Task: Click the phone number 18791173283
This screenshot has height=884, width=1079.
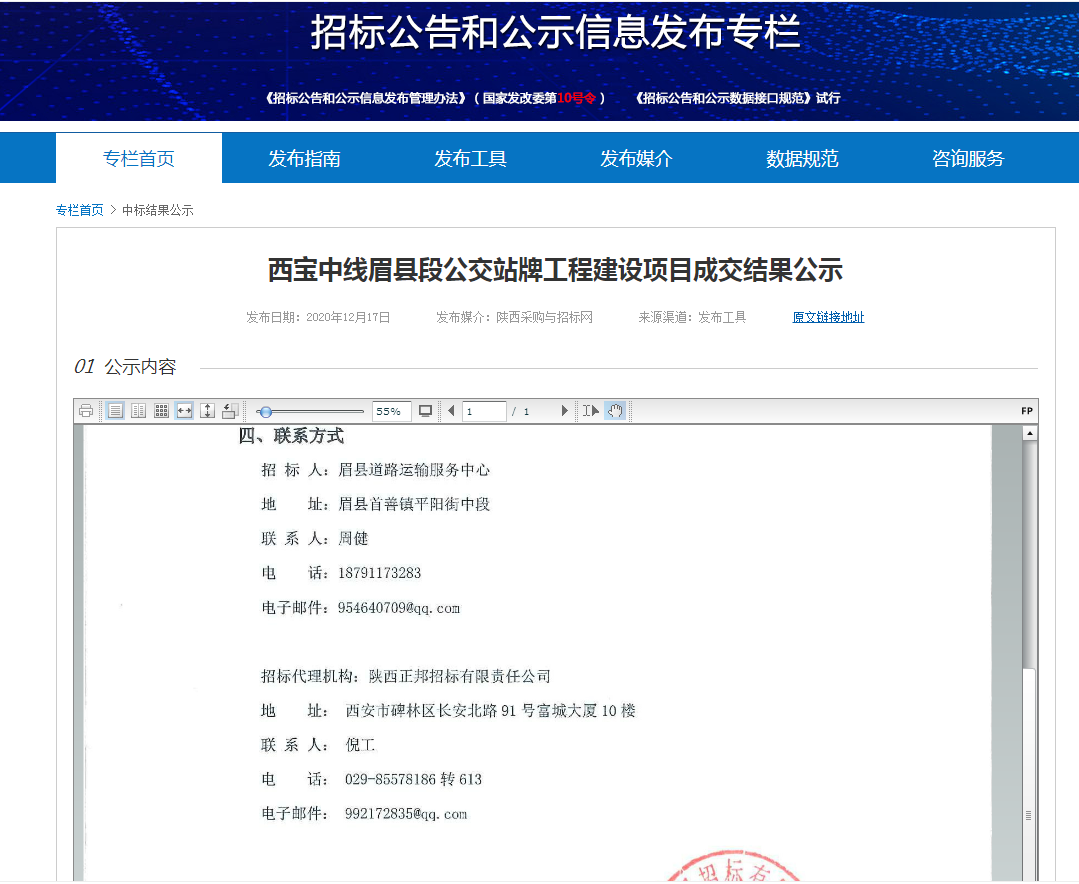Action: pyautogui.click(x=379, y=573)
